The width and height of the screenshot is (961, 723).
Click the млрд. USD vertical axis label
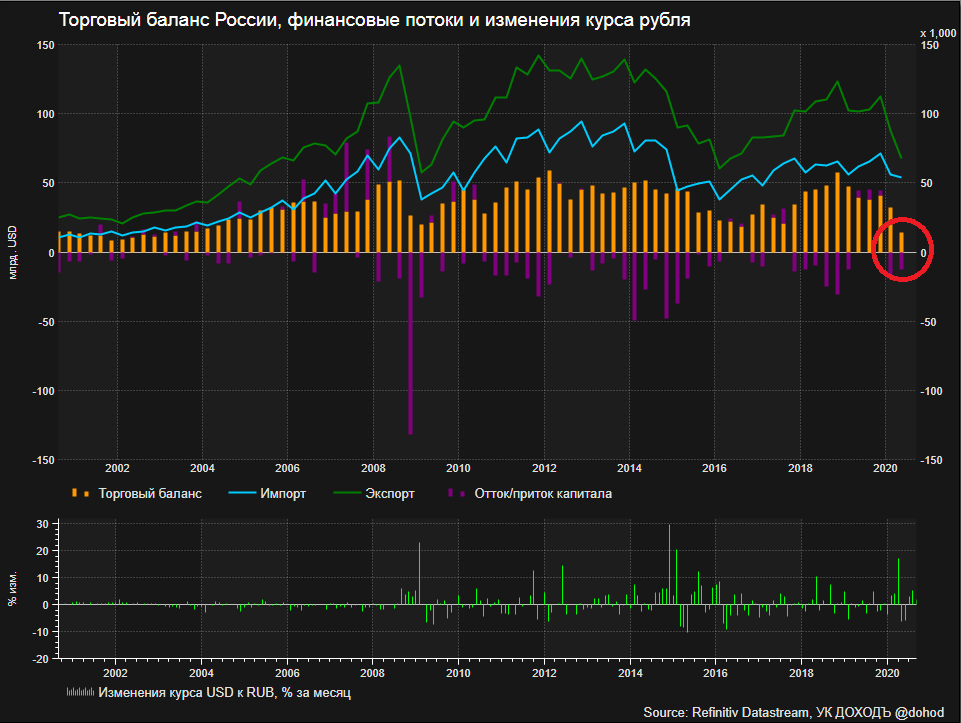point(13,253)
